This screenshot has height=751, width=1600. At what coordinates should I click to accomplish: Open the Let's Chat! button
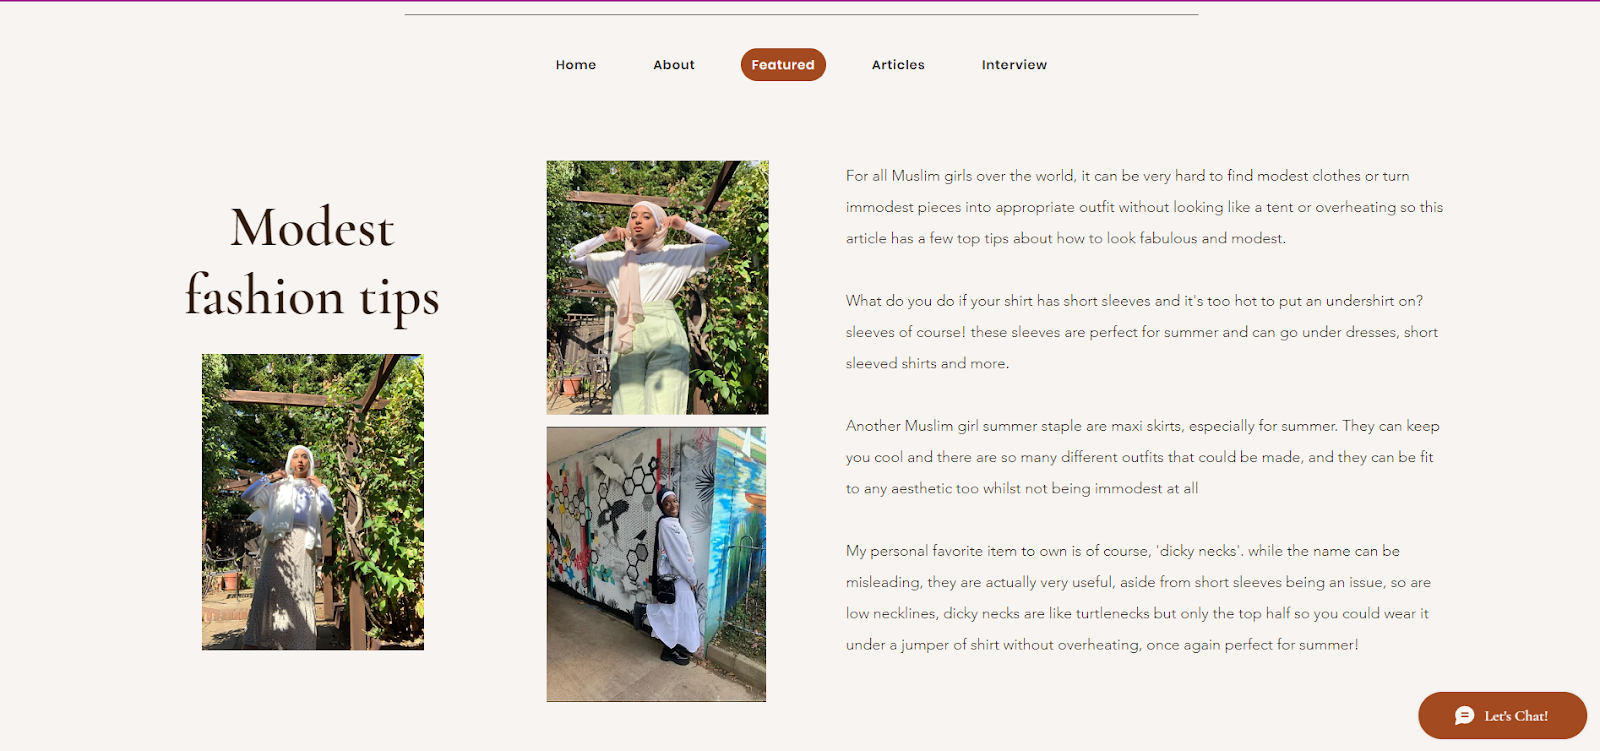pos(1502,716)
